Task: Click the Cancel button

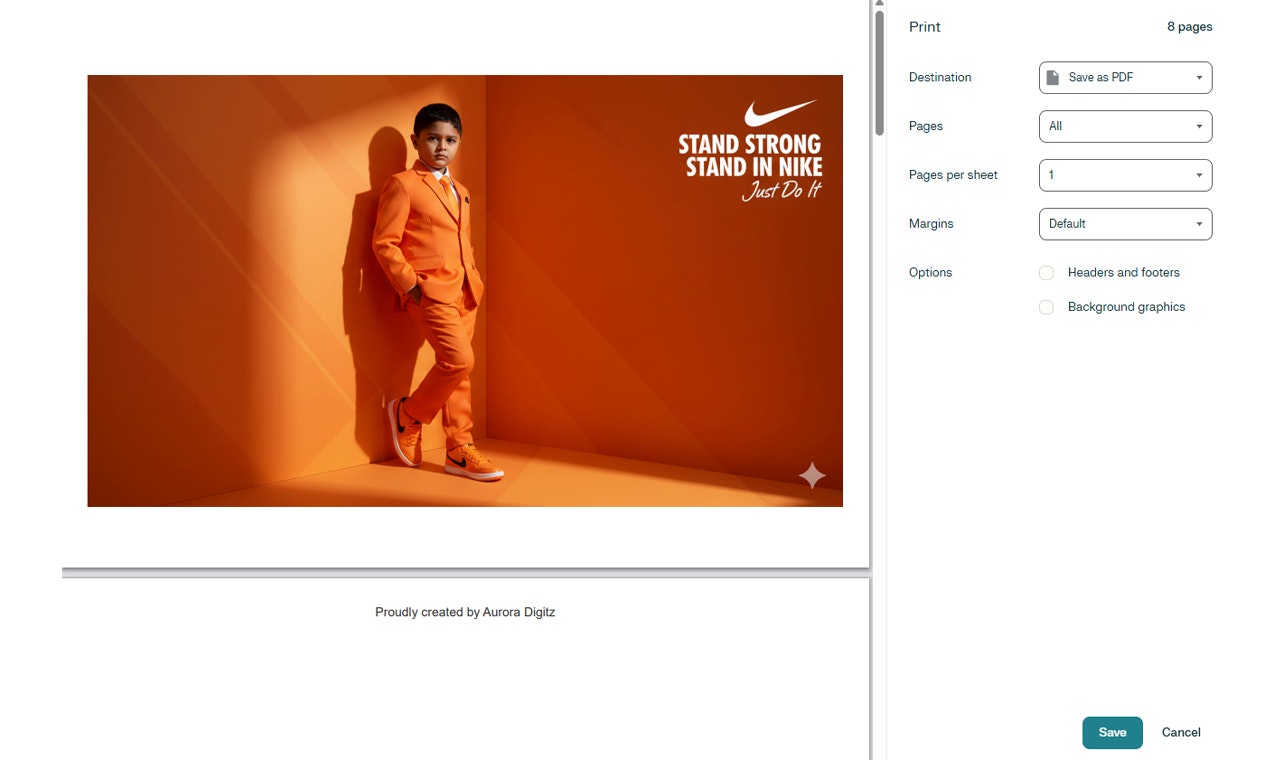Action: pos(1181,732)
